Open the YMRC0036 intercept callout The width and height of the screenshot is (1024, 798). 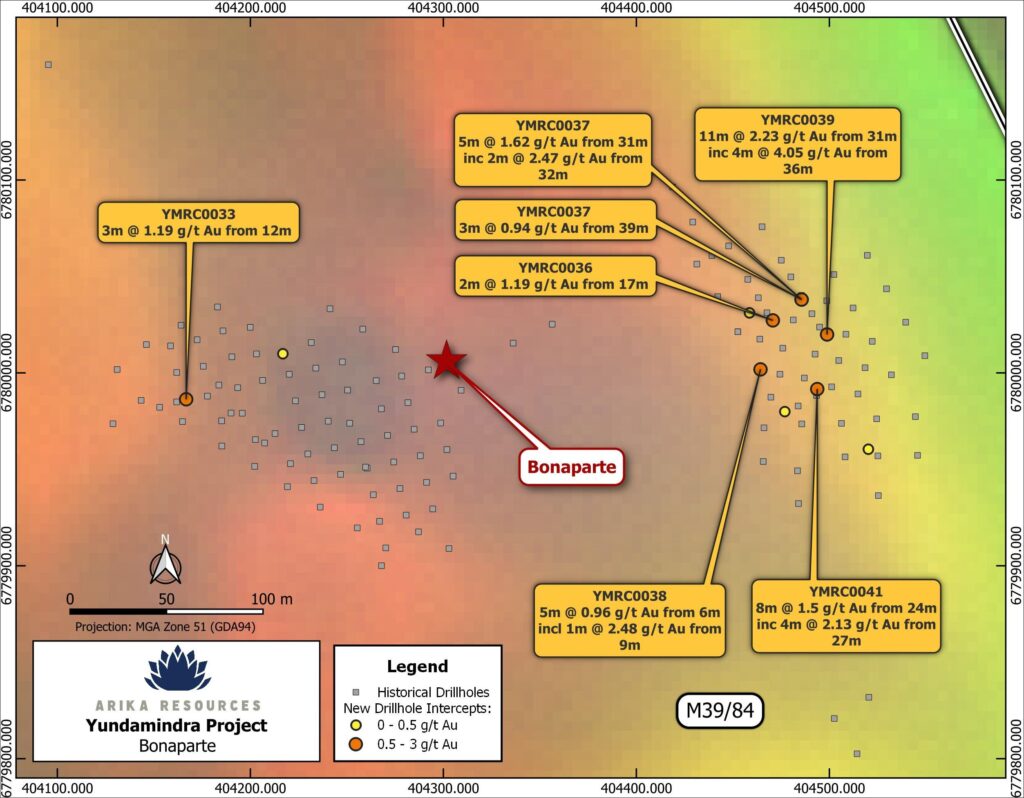tap(555, 276)
